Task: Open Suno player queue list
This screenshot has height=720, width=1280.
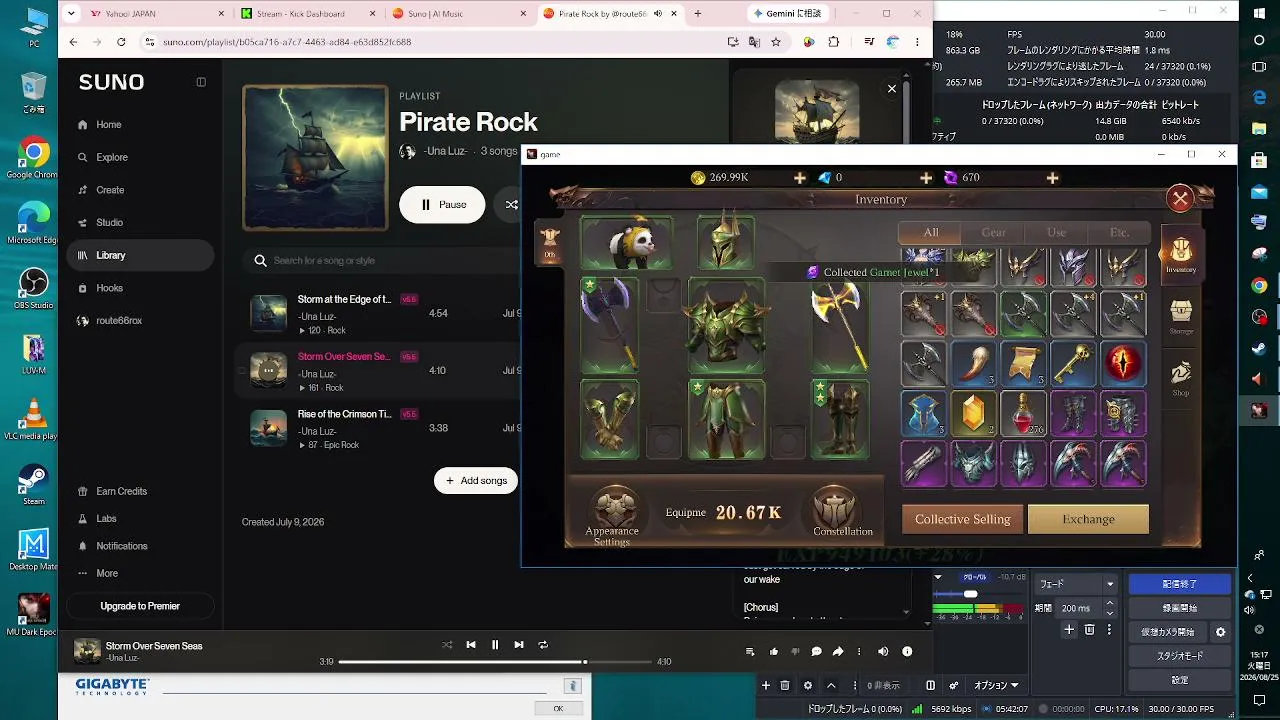Action: click(750, 652)
